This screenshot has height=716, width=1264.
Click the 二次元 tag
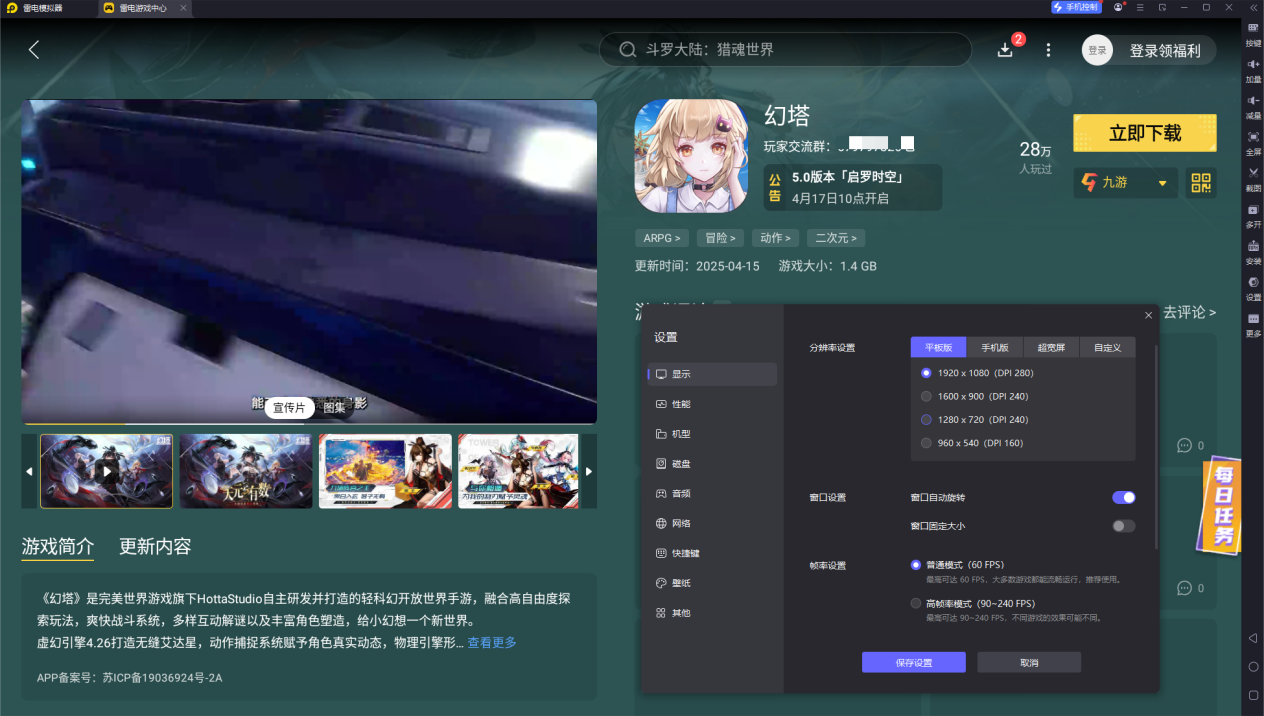pos(836,238)
